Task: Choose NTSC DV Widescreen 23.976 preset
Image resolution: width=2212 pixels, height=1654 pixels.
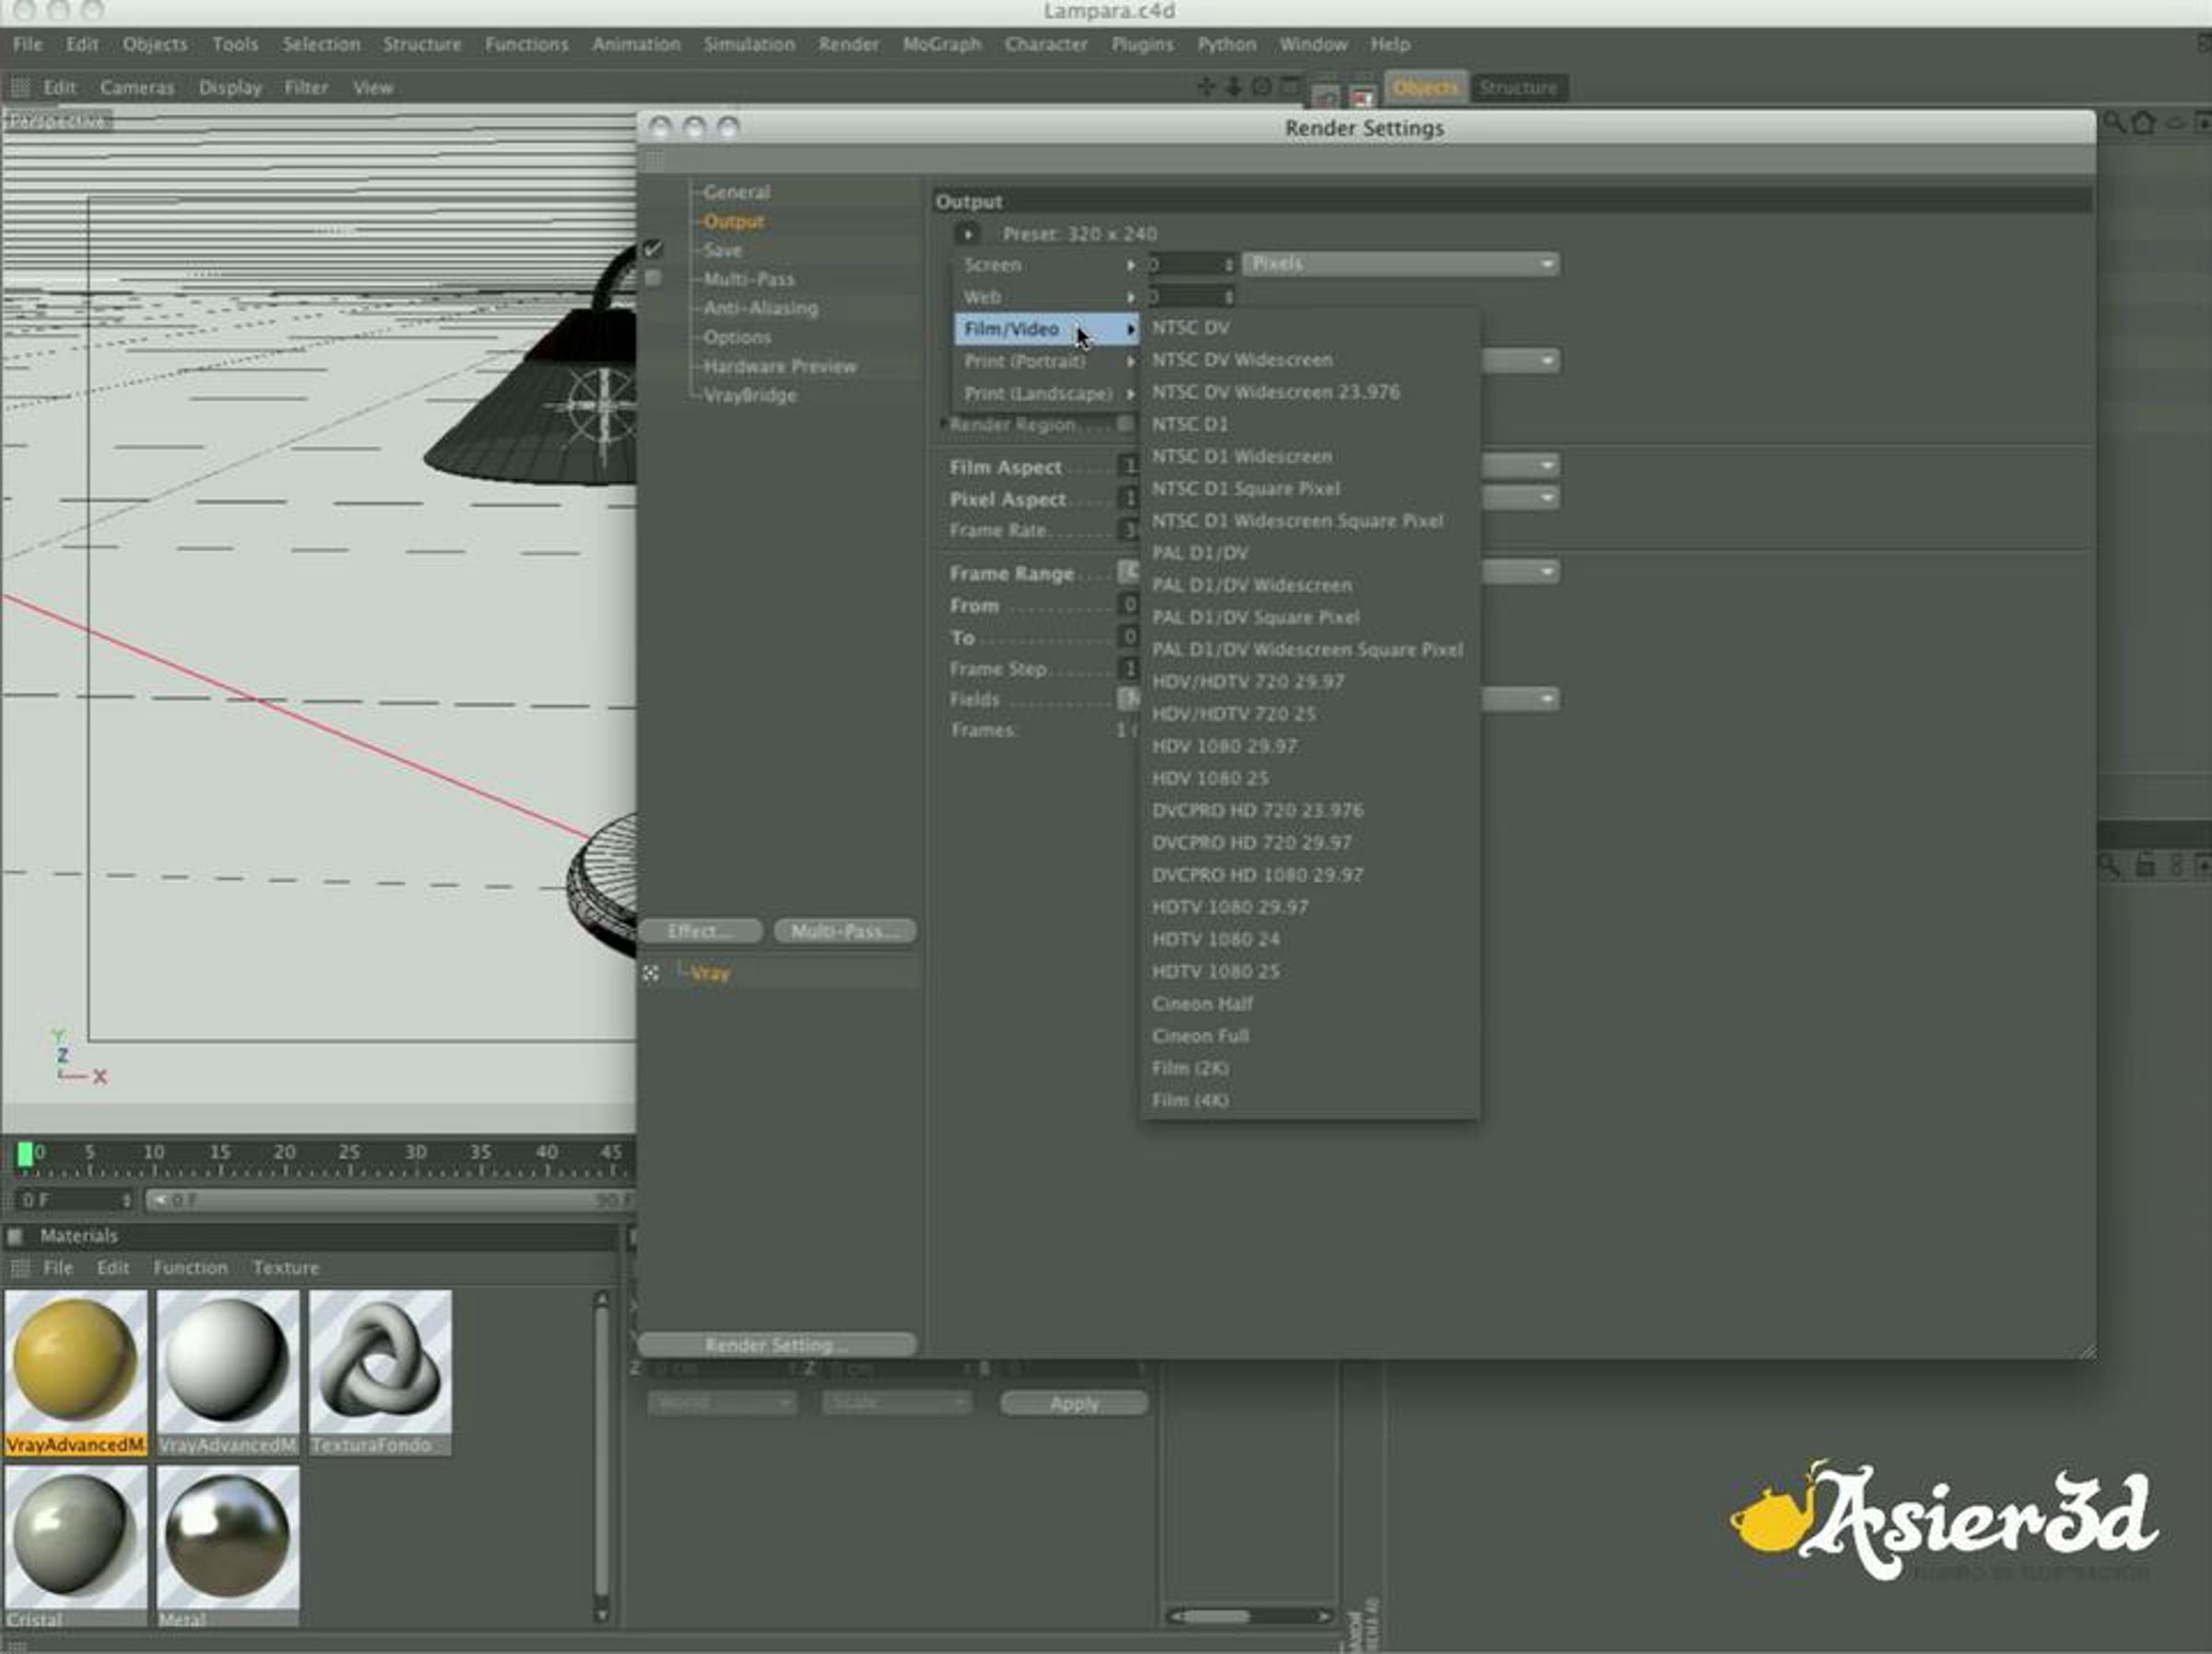Action: (x=1310, y=392)
